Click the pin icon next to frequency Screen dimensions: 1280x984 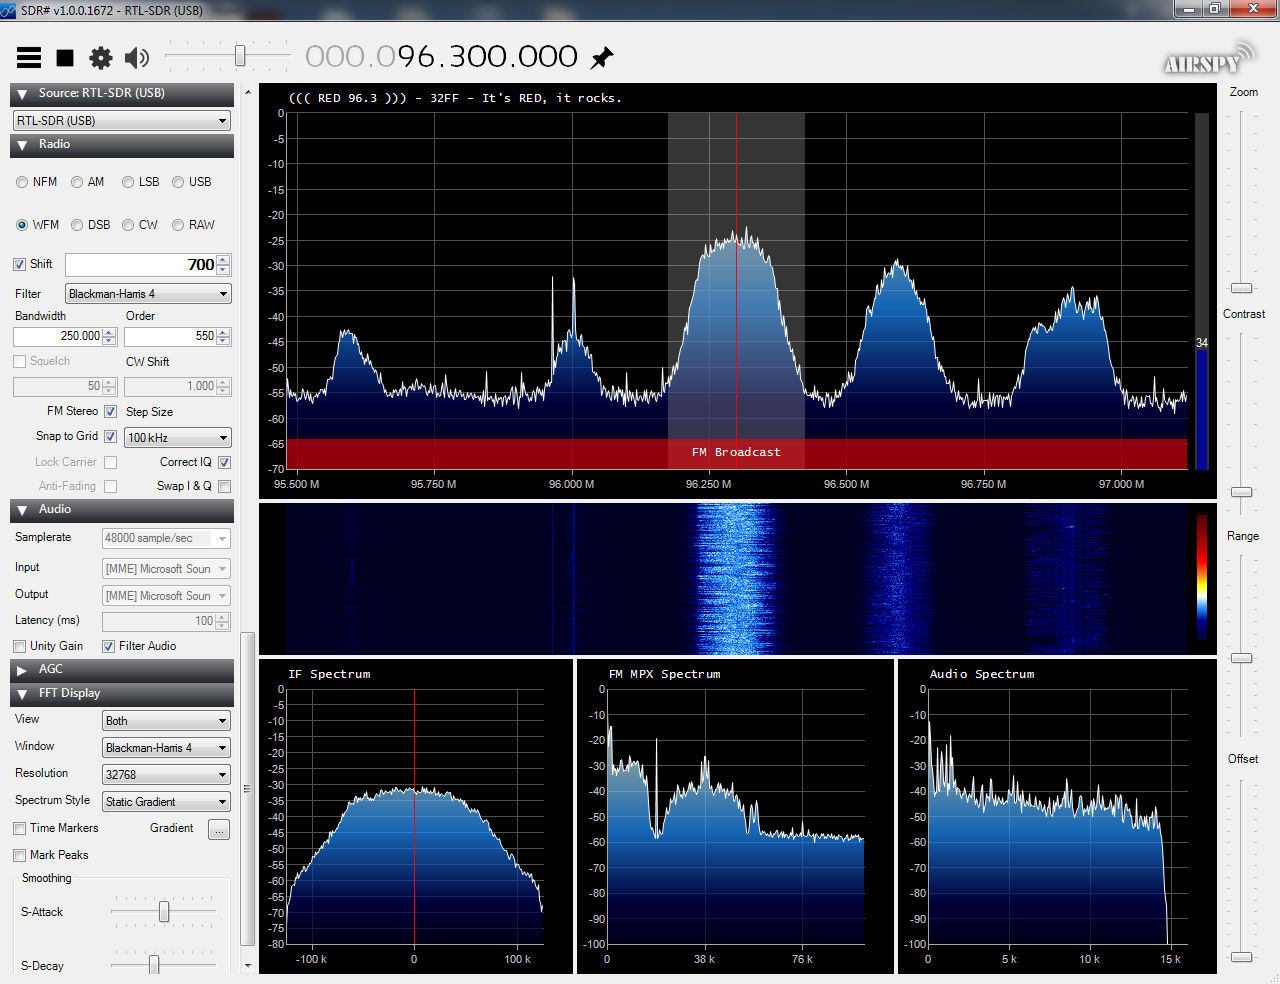pyautogui.click(x=602, y=58)
